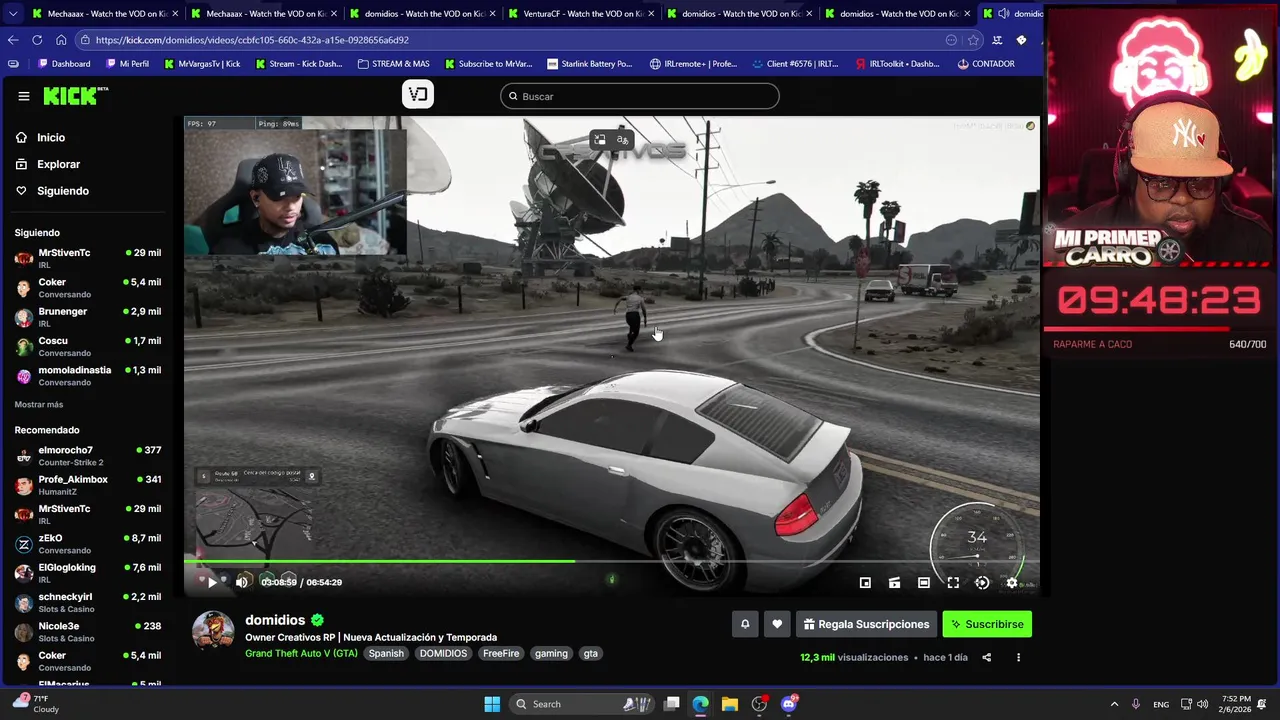Open the Starlink Battery bookmark
This screenshot has width=1280, height=720.
pyautogui.click(x=590, y=64)
